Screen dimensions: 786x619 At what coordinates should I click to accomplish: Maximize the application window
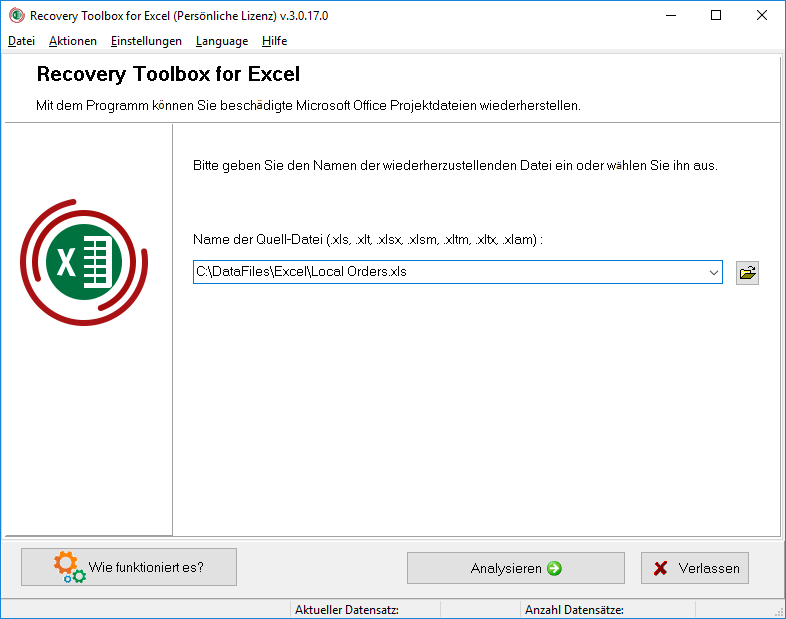716,16
